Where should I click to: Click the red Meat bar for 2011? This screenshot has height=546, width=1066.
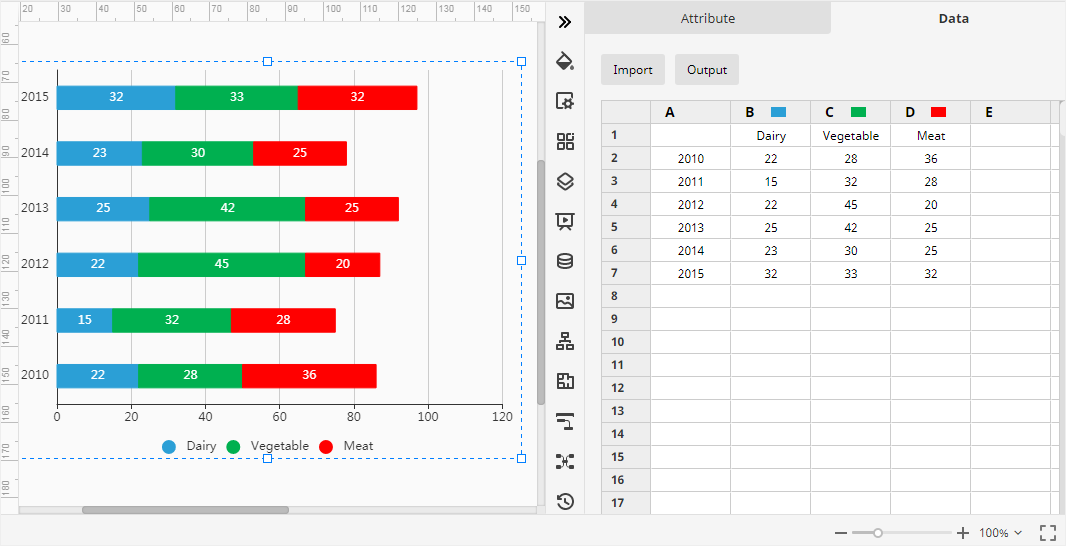tap(283, 320)
